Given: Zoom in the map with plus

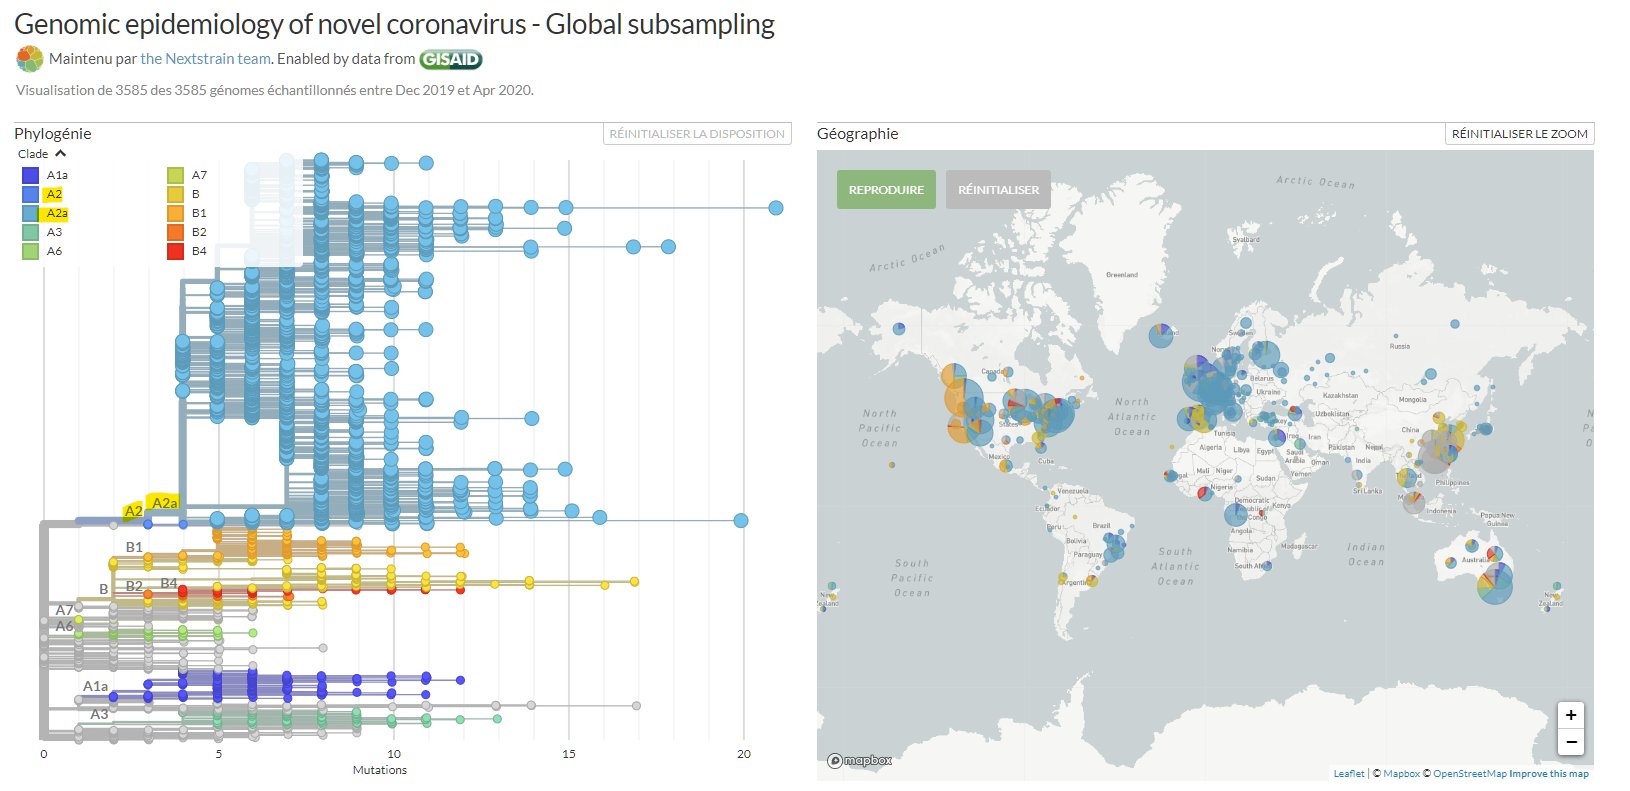Looking at the screenshot, I should (1571, 715).
